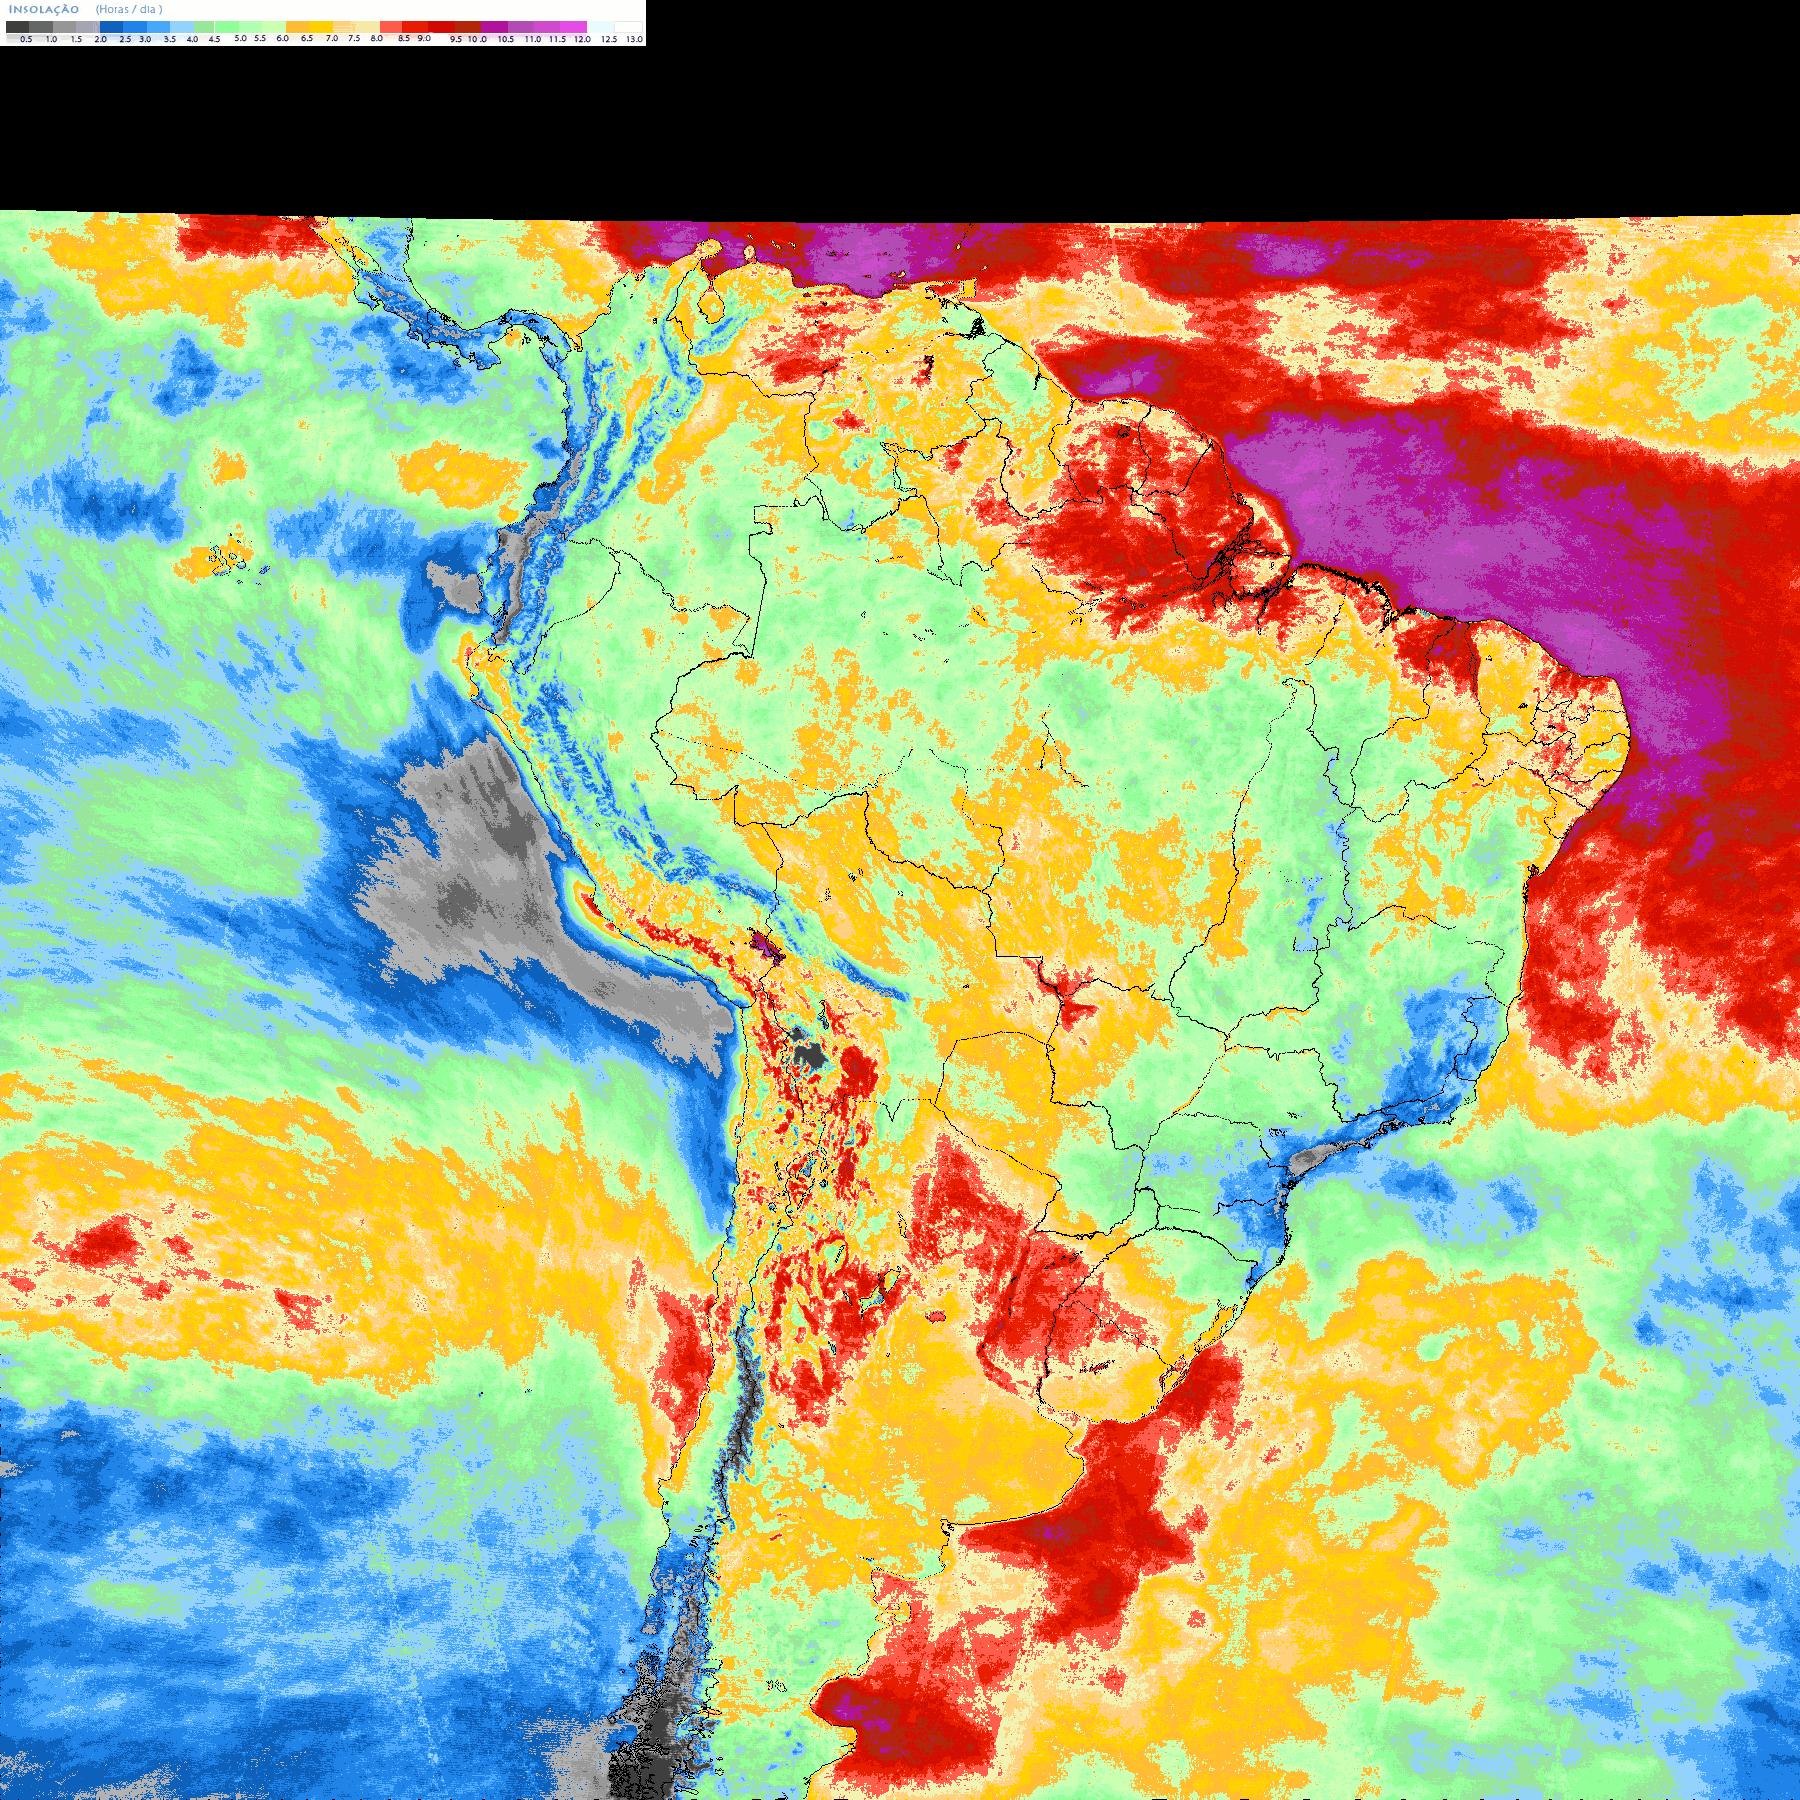This screenshot has height=1800, width=1800.
Task: Select the bright pink-magenta legend swatch
Action: pos(573,27)
